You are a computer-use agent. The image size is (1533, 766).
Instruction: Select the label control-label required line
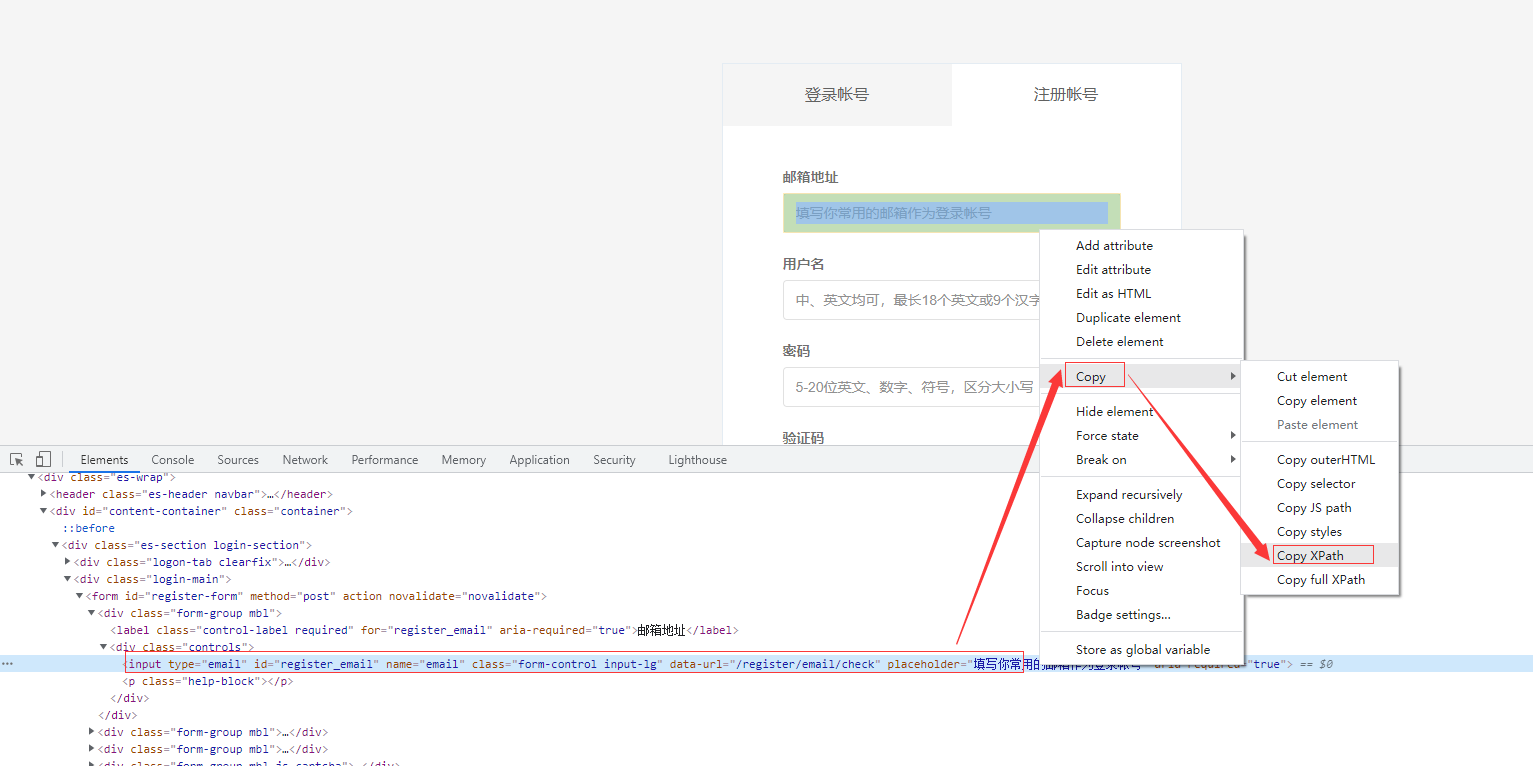[x=424, y=630]
